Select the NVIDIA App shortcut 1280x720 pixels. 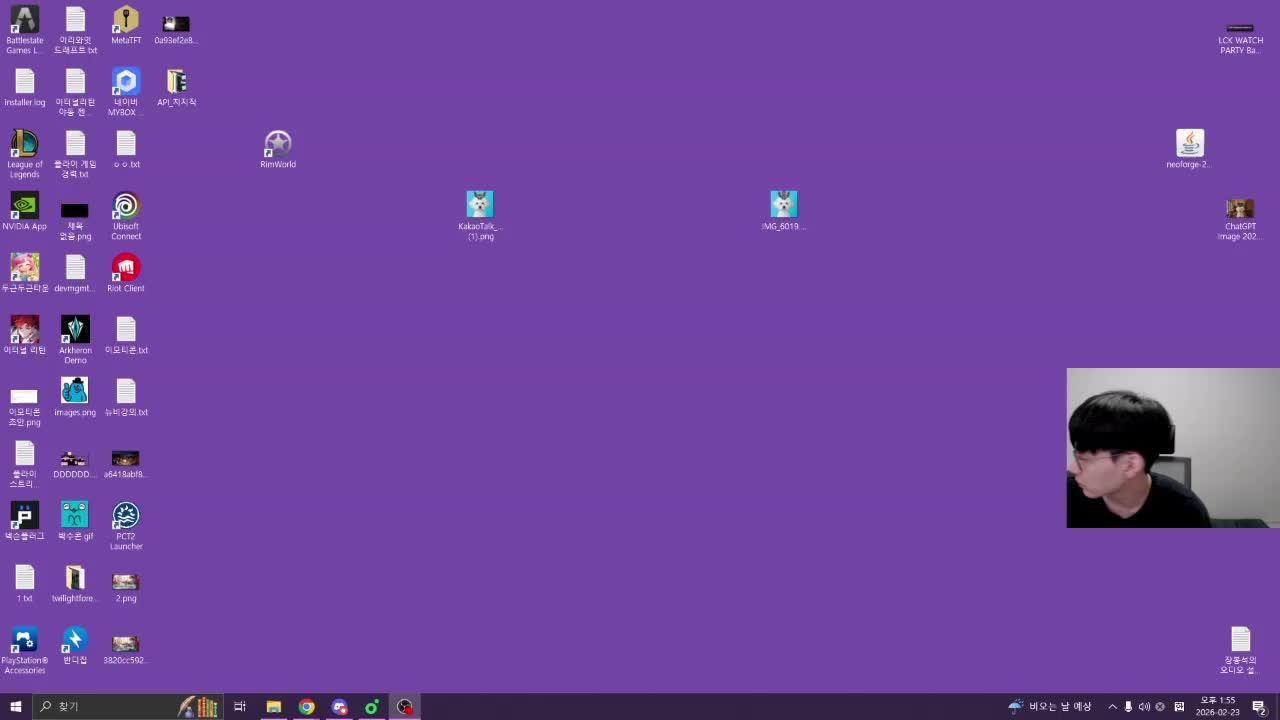(x=24, y=211)
